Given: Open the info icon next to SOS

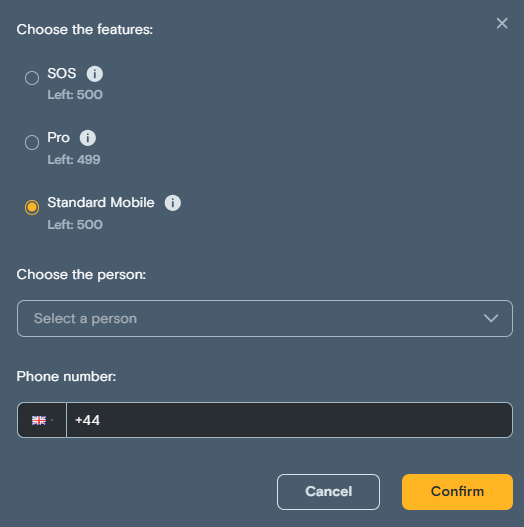Looking at the screenshot, I should [95, 74].
